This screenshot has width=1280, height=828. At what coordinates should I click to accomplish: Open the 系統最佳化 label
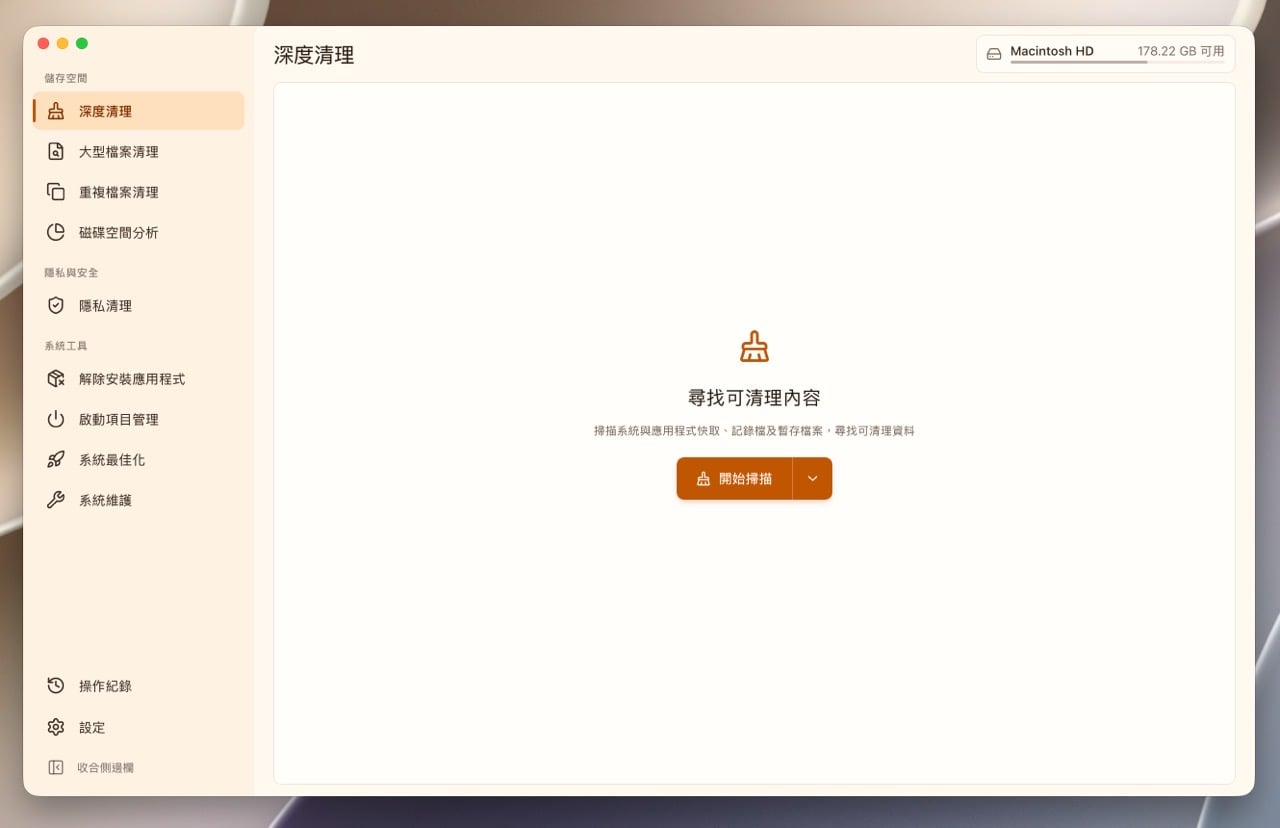click(x=112, y=460)
